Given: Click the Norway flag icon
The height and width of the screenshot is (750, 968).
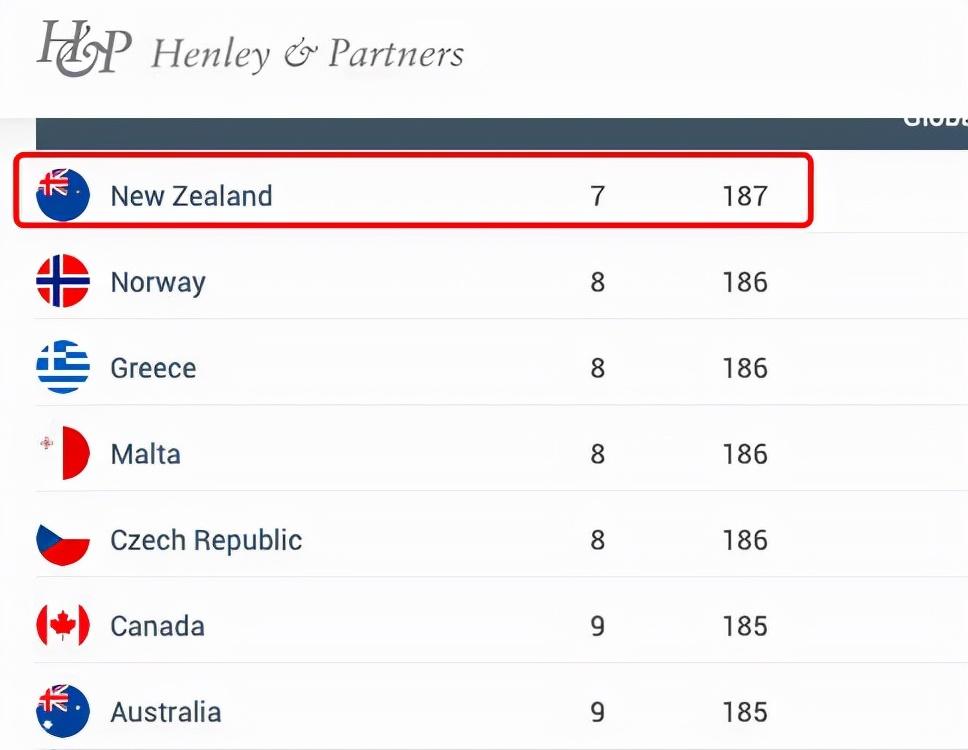Looking at the screenshot, I should pos(63,281).
